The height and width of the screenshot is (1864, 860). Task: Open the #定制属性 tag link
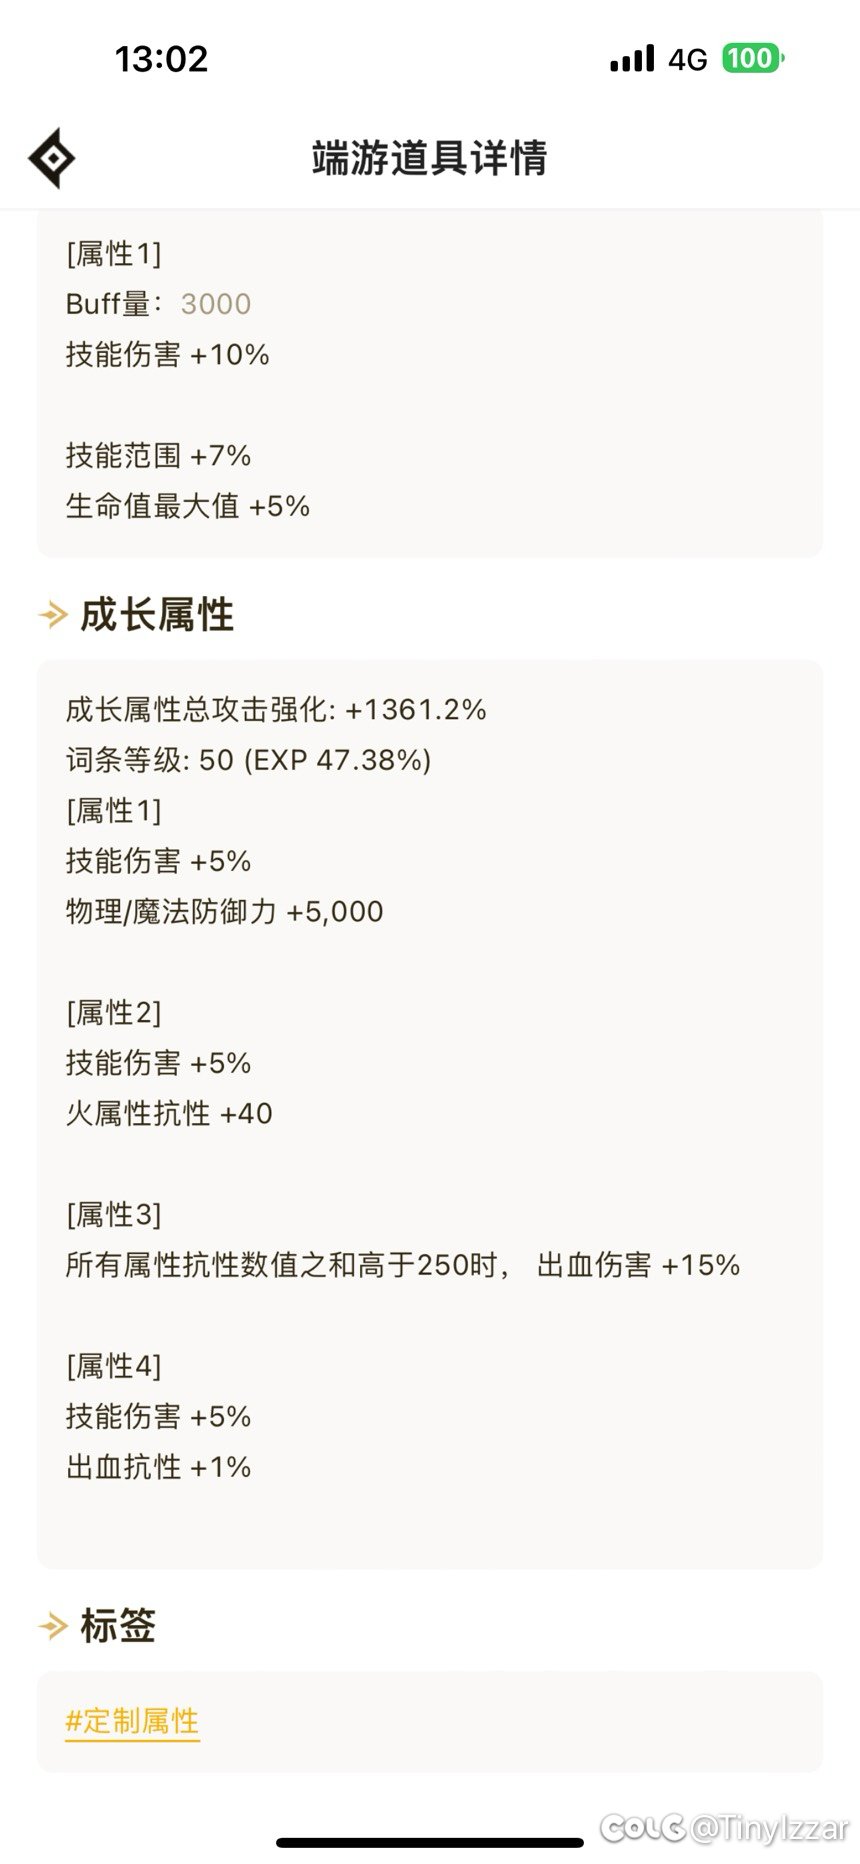[132, 1721]
